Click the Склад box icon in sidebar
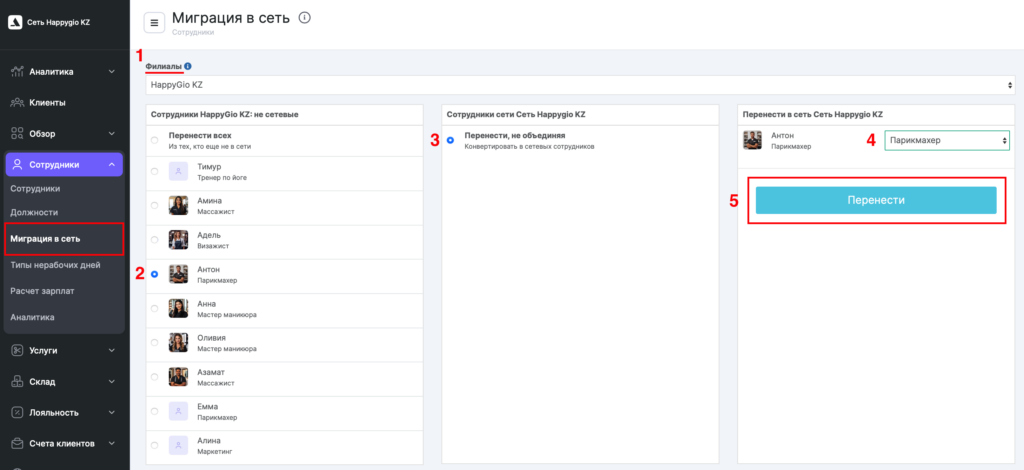Image resolution: width=1024 pixels, height=470 pixels. coord(17,382)
